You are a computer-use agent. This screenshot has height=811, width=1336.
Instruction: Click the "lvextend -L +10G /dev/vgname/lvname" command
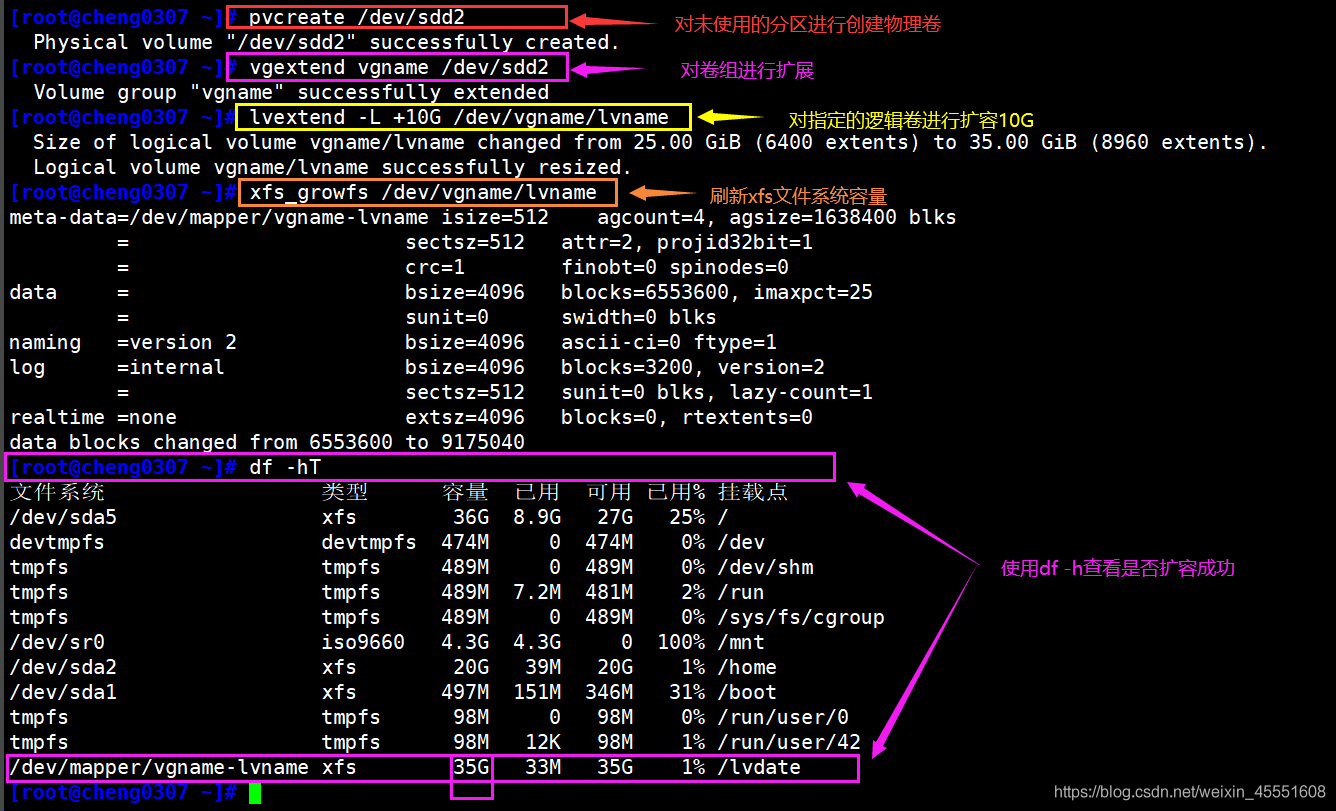coord(459,117)
